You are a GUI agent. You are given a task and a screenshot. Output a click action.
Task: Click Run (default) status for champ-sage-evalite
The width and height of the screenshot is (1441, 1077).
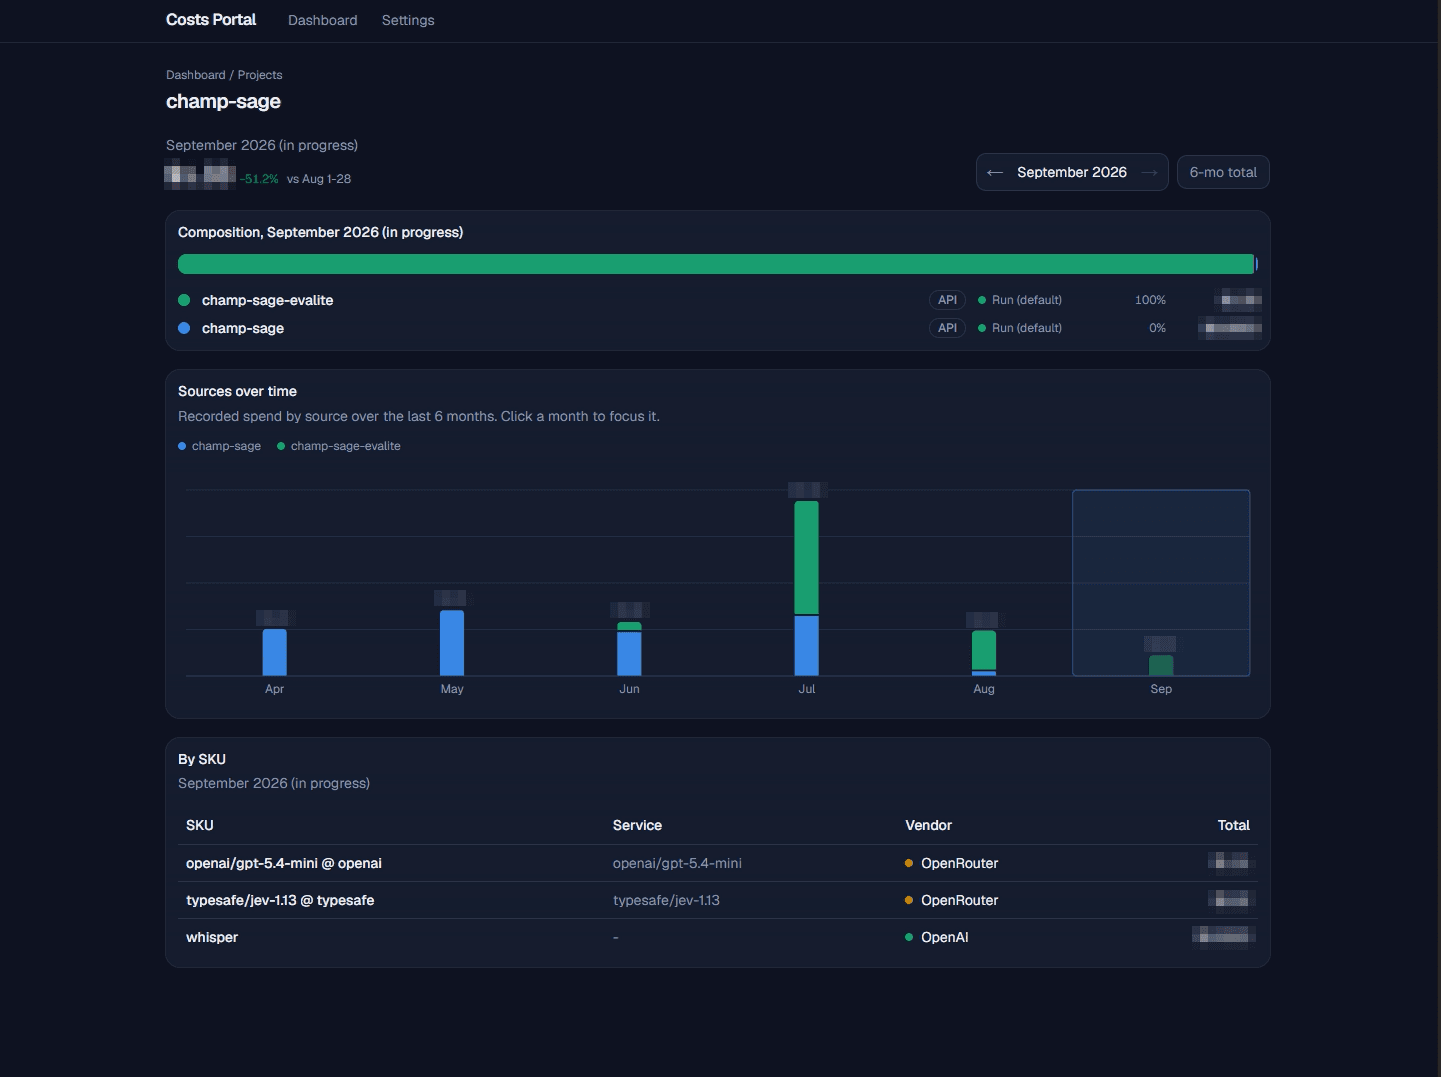point(1020,300)
